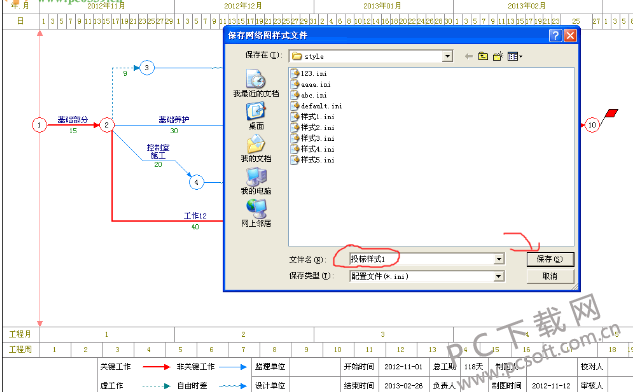Image resolution: width=633 pixels, height=392 pixels.
Task: Click the up one folder level icon
Action: click(483, 57)
